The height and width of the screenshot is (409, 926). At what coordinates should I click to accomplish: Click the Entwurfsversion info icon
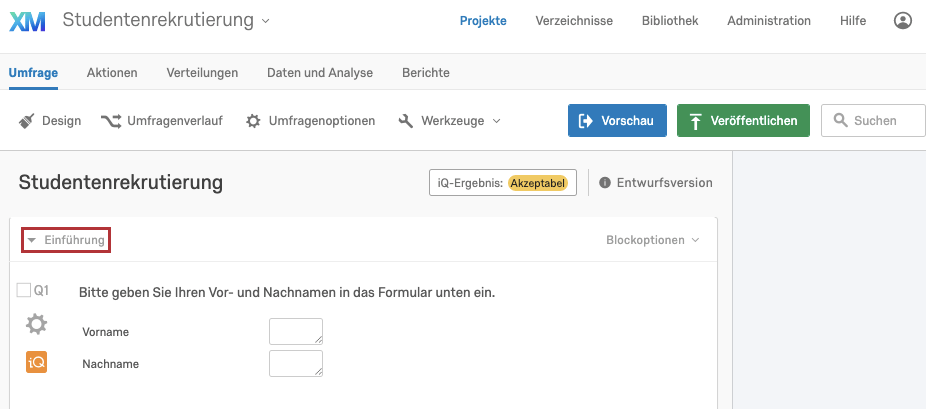coord(605,183)
